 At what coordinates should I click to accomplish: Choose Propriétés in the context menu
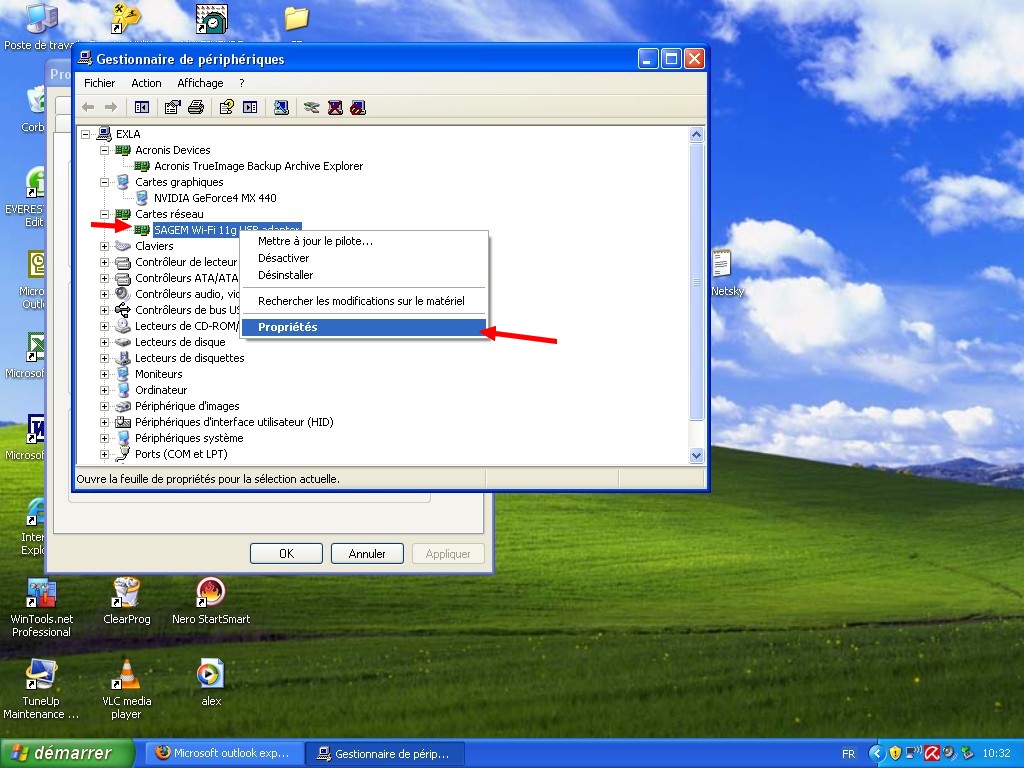click(x=363, y=327)
